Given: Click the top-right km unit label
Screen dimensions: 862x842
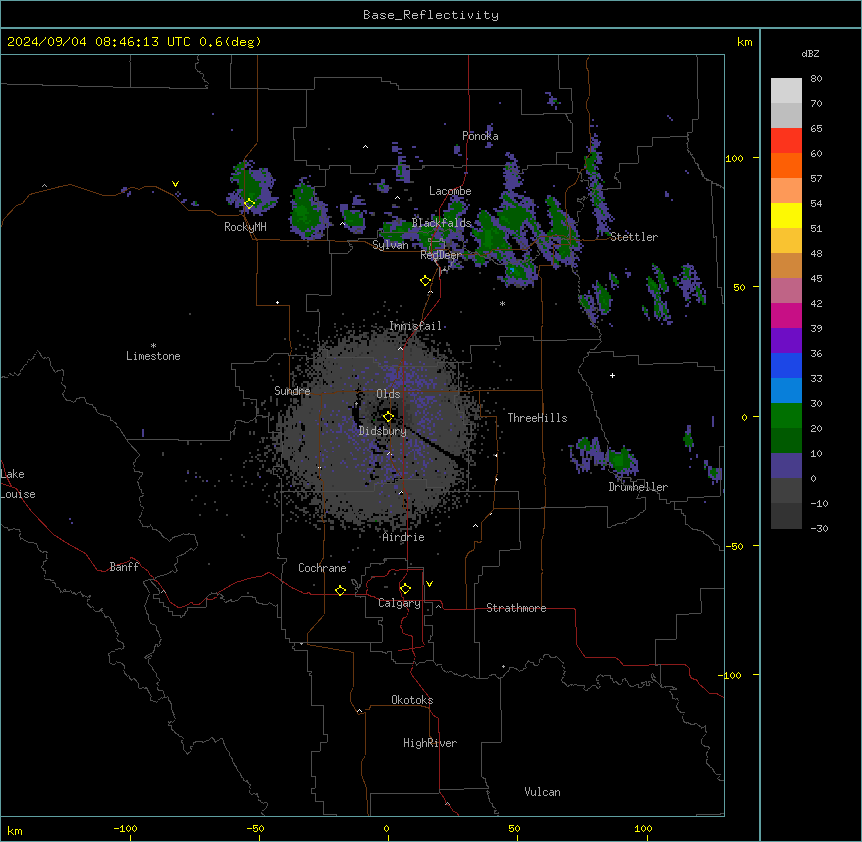Looking at the screenshot, I should (x=744, y=42).
